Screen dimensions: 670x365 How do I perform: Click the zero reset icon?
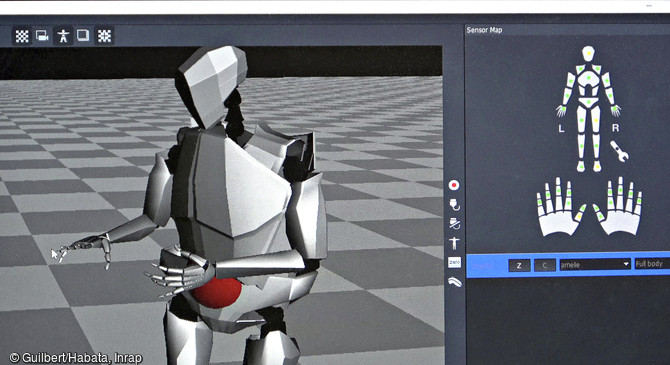point(454,262)
